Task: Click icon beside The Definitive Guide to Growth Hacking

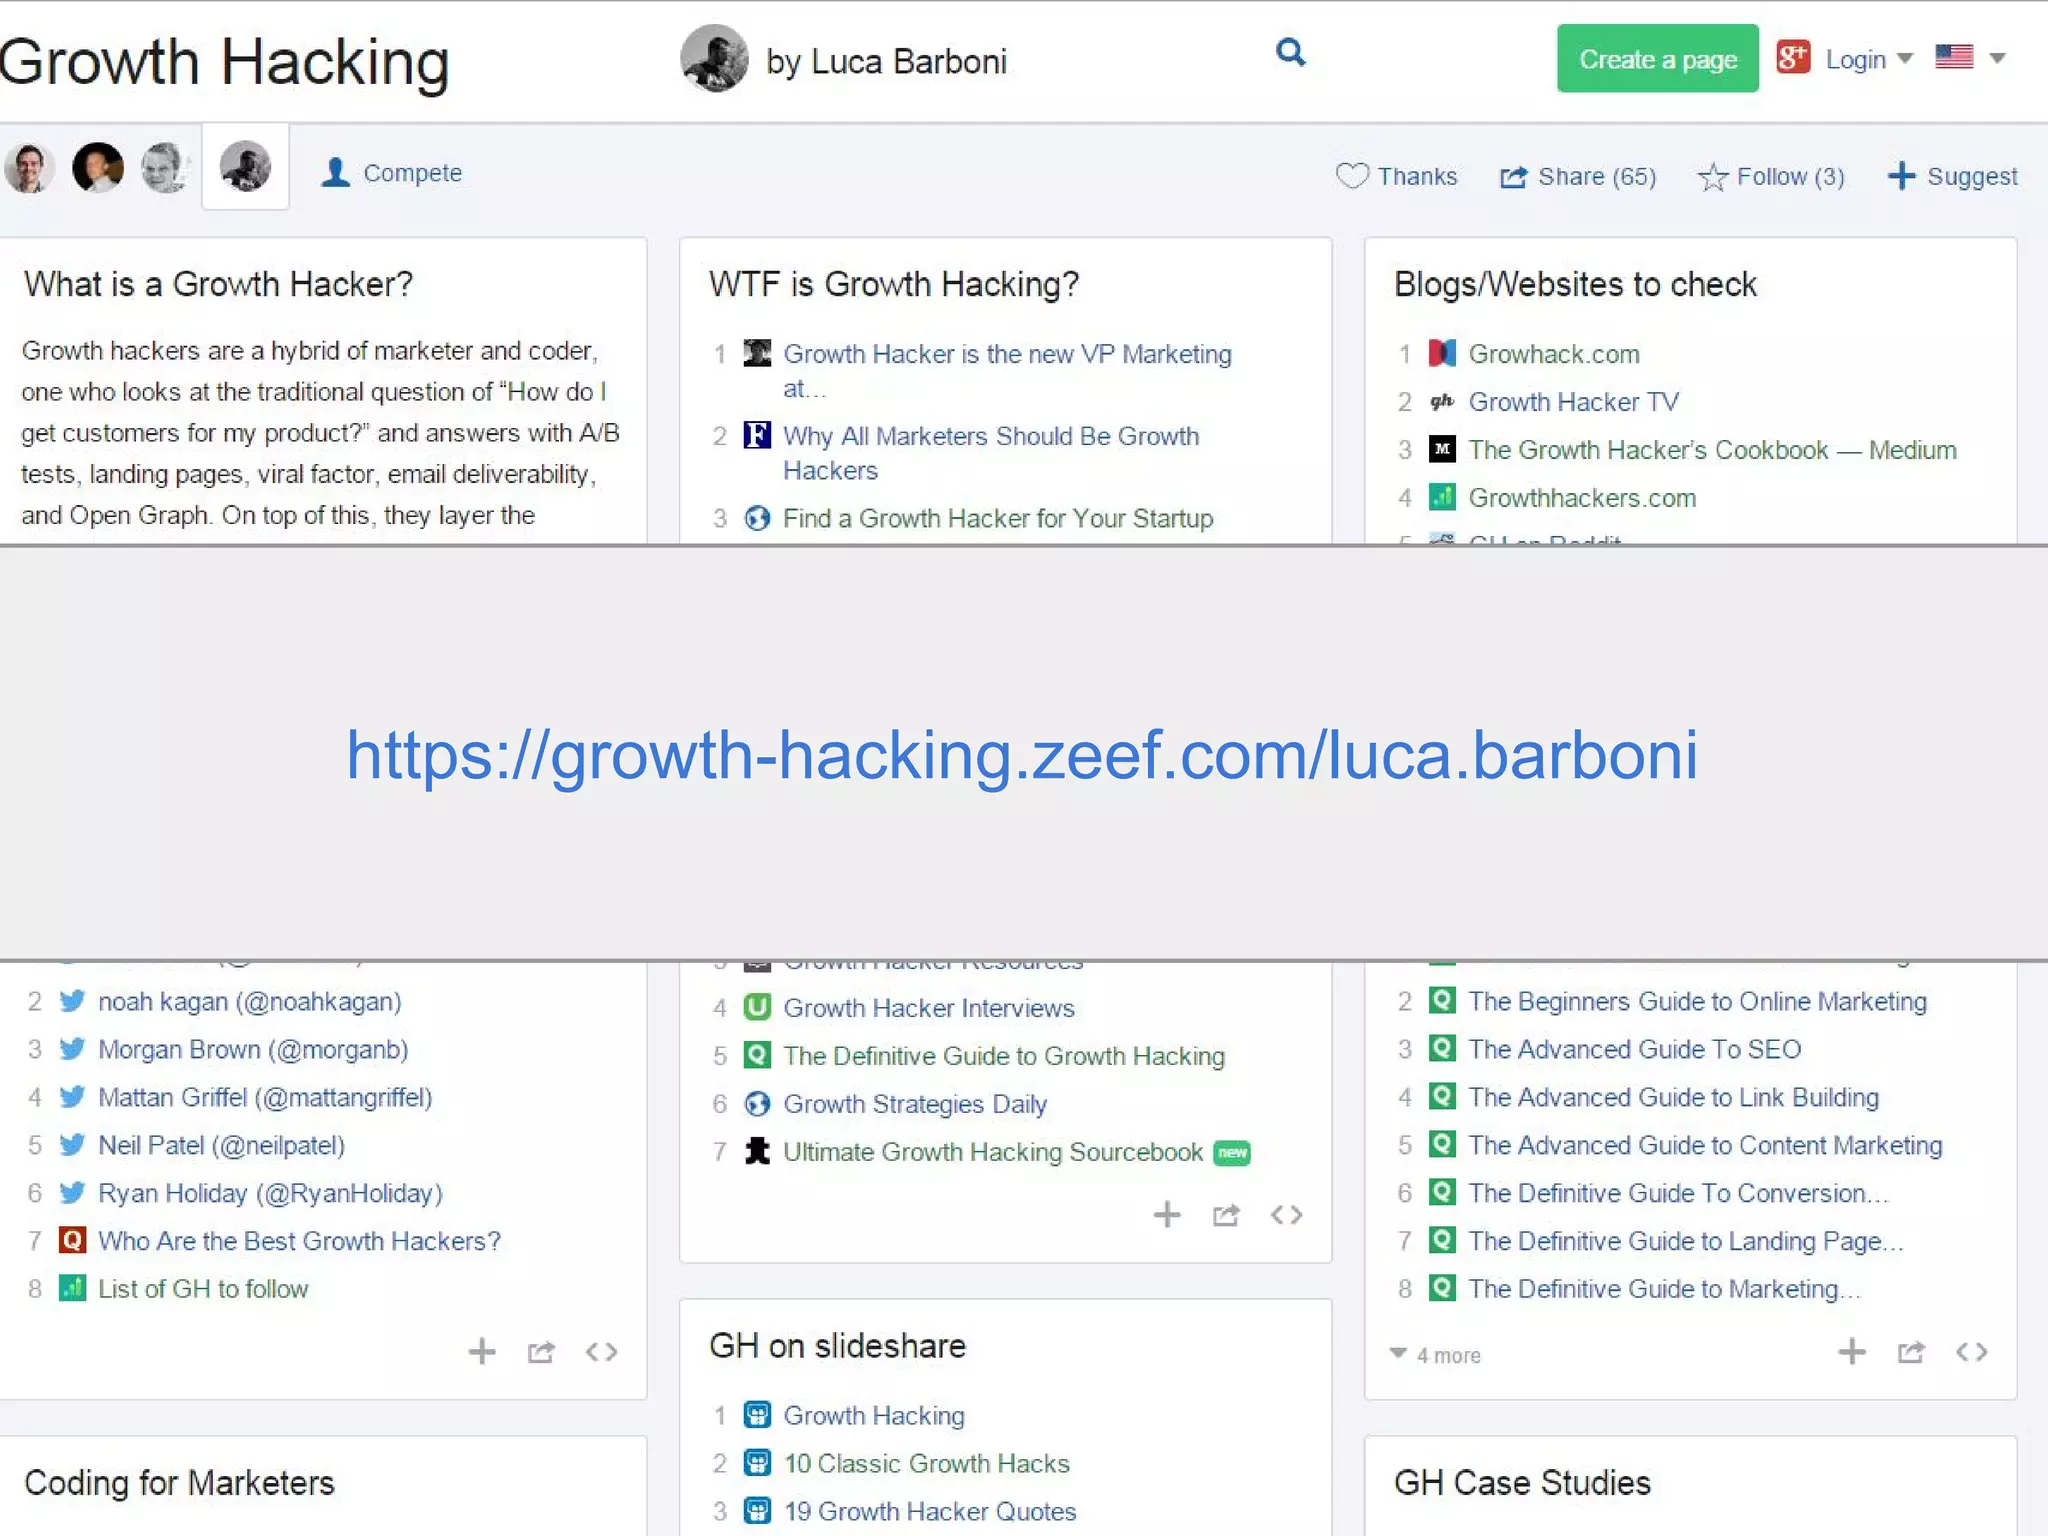Action: 758,1055
